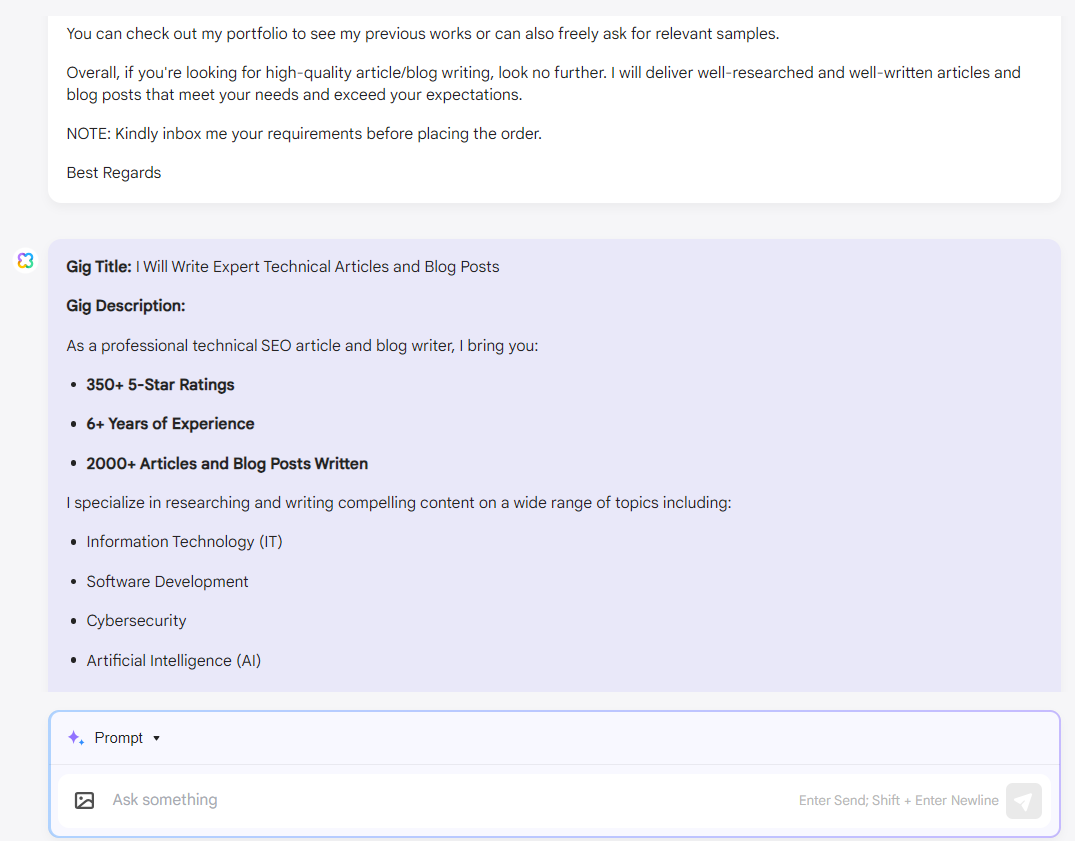The height and width of the screenshot is (841, 1075).
Task: Click the Cybersecurity list item
Action: [x=136, y=620]
